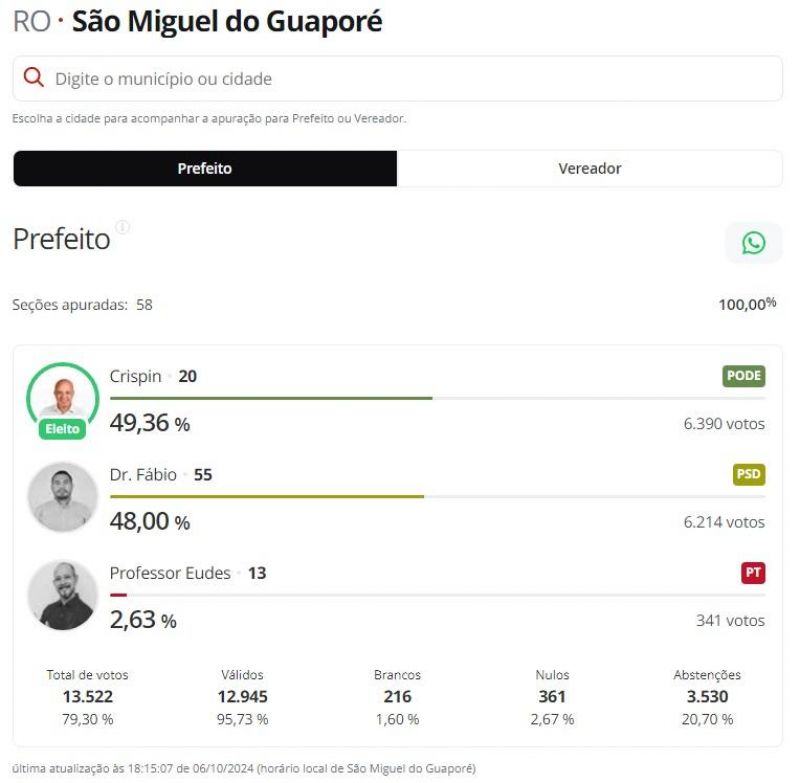This screenshot has width=800, height=783.
Task: Share results via the WhatsApp icon
Action: point(752,242)
